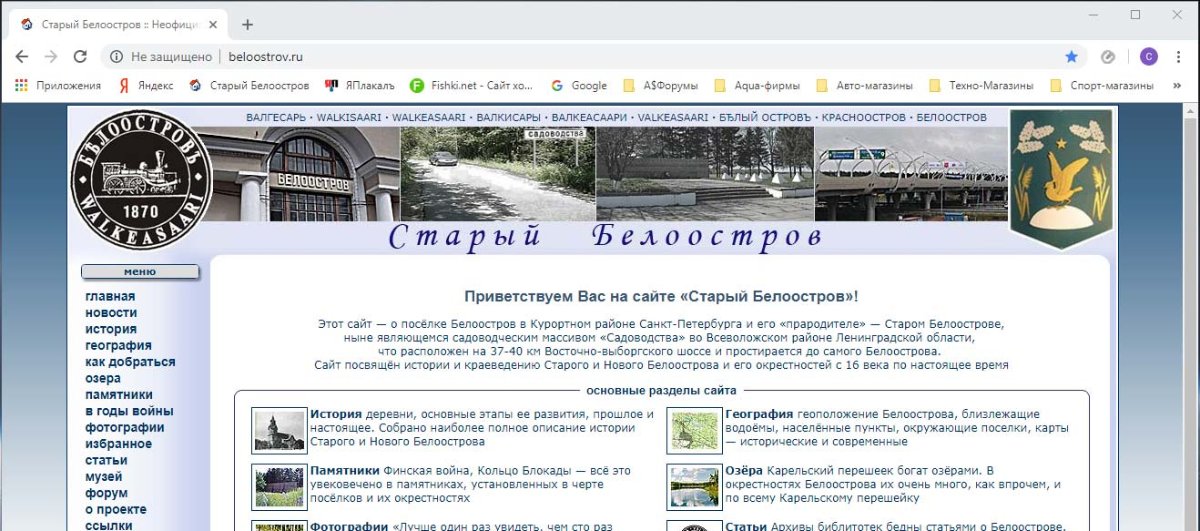Viewport: 1200px width, 531px height.
Task: Open the Chrome three-dot menu
Action: point(1178,57)
